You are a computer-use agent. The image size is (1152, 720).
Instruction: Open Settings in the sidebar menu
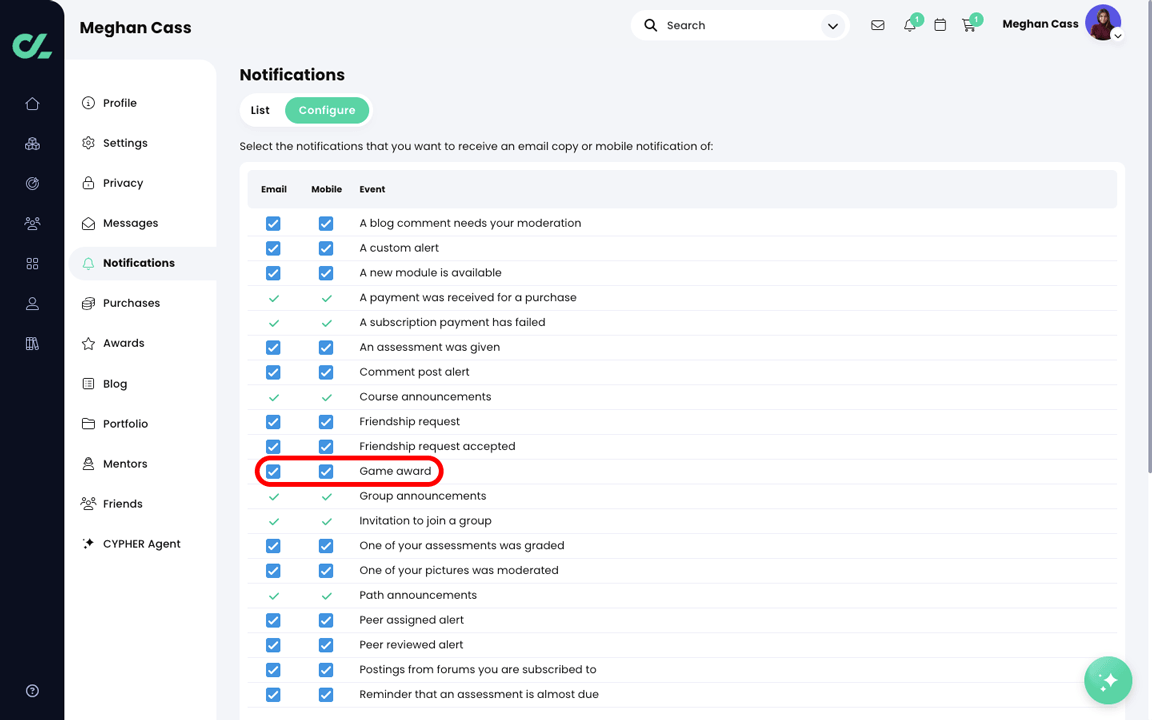[125, 143]
